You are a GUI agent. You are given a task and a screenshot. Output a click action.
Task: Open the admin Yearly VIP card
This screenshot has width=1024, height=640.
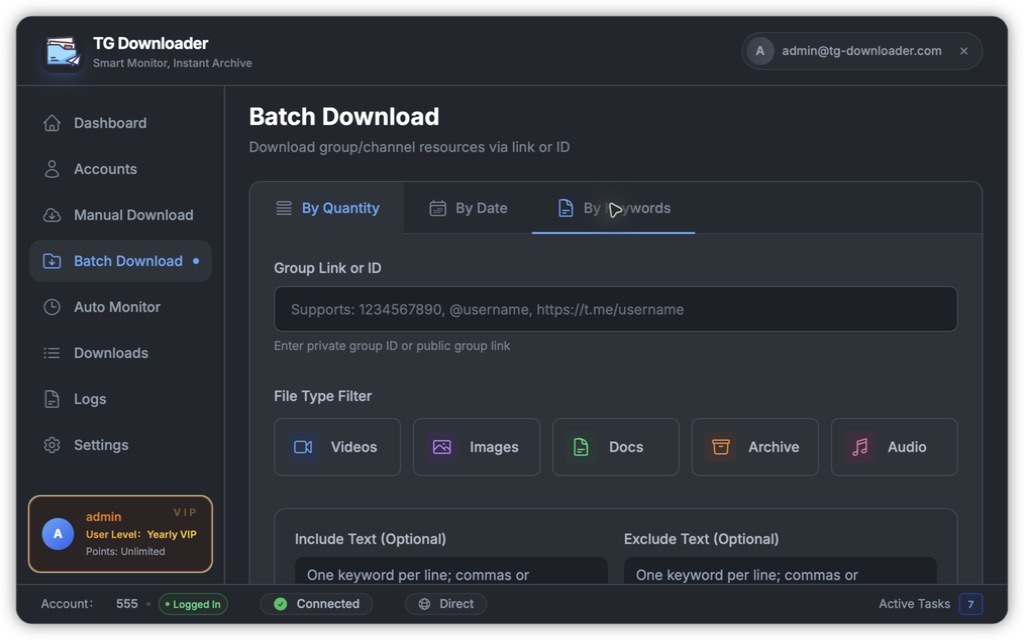coord(120,534)
